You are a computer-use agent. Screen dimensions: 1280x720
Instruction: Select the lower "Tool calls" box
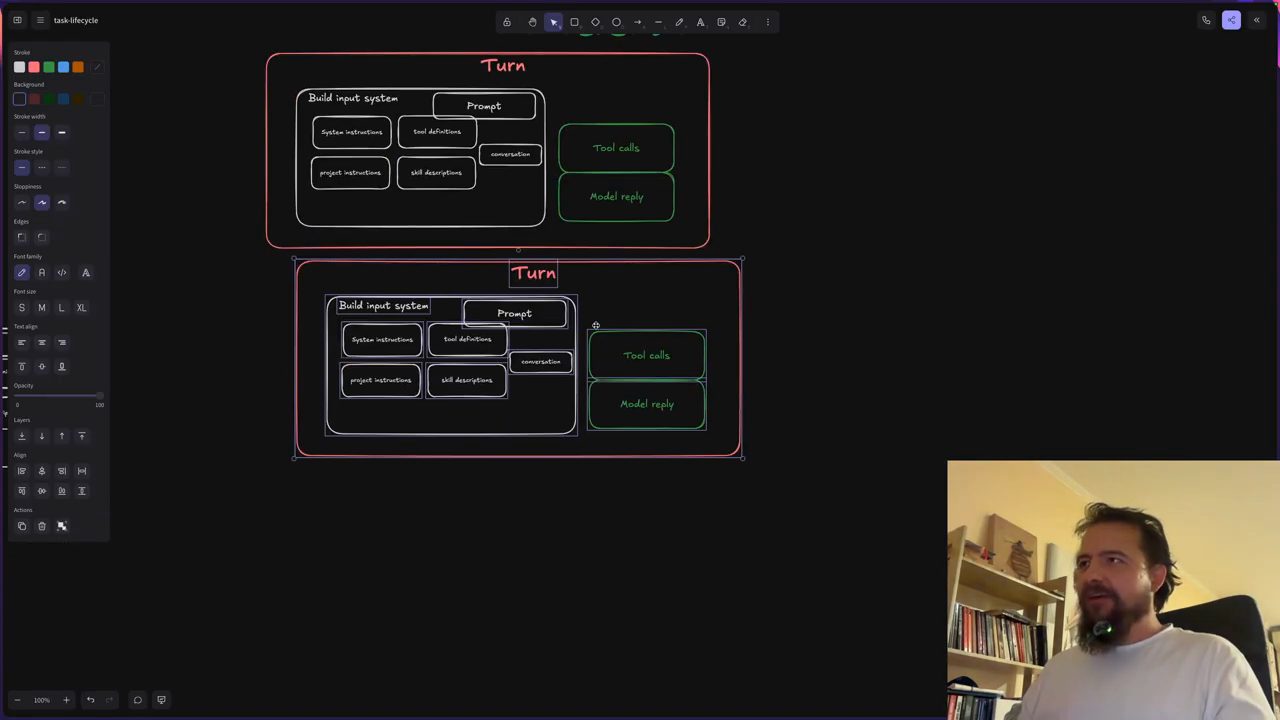pos(647,355)
